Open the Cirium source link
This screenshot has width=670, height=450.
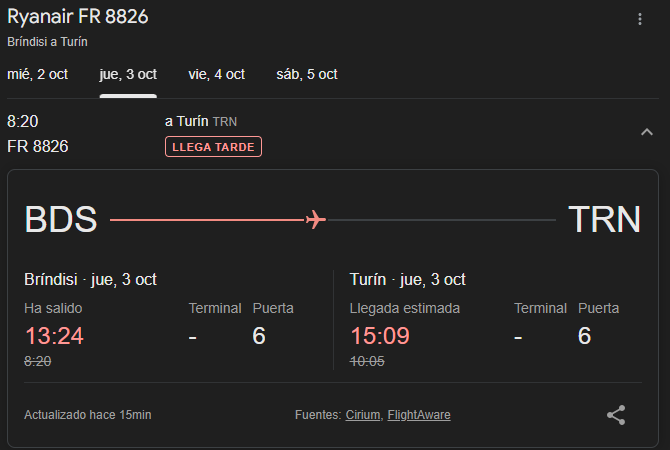tap(363, 415)
